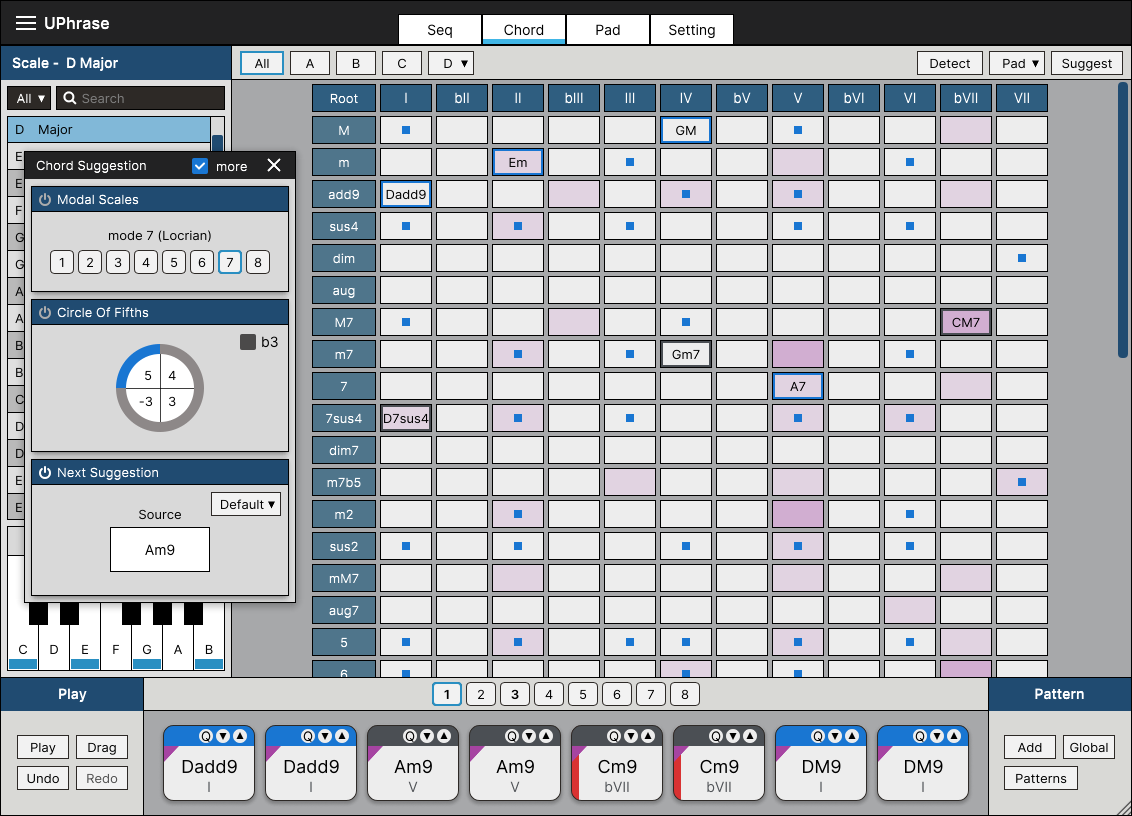Click the CM7 chord cell in the grid

pos(966,322)
